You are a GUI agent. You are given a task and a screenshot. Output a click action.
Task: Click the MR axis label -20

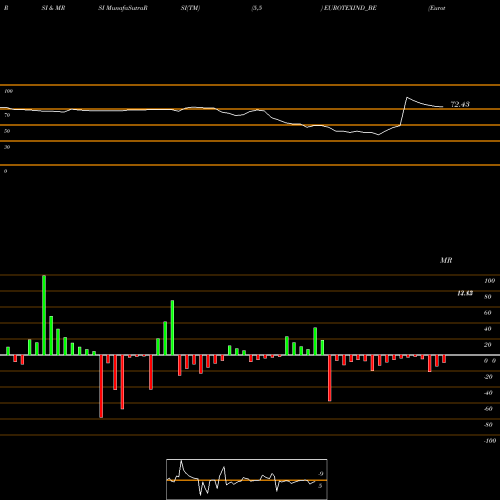click(x=488, y=377)
